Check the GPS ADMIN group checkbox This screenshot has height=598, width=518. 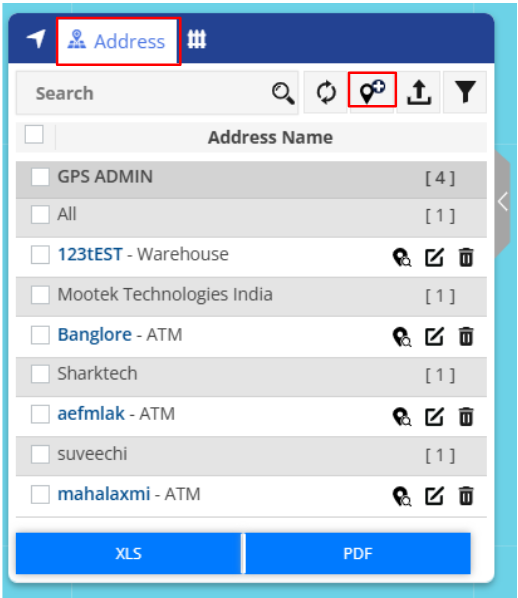click(40, 177)
